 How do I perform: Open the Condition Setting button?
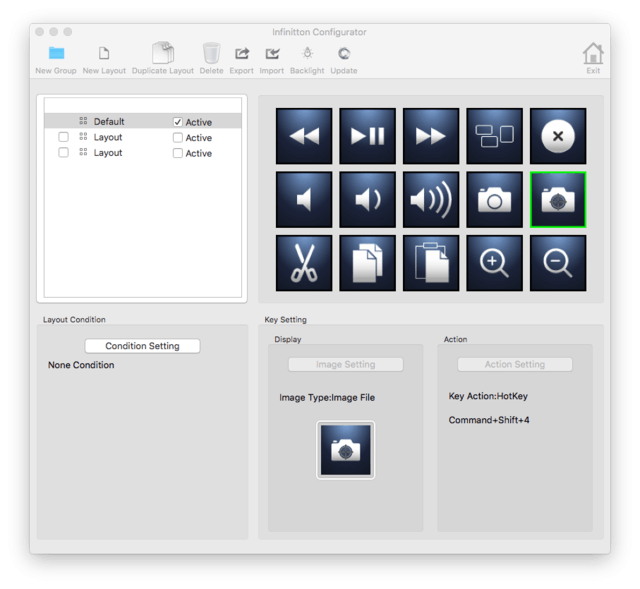click(x=142, y=346)
